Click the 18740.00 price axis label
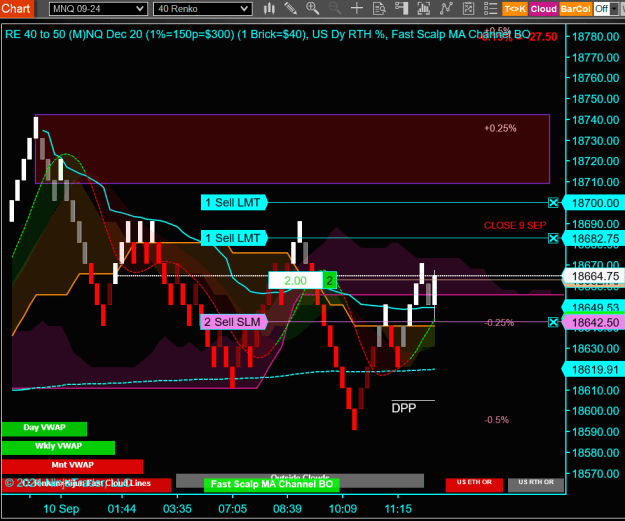The width and height of the screenshot is (625, 521). pyautogui.click(x=596, y=120)
